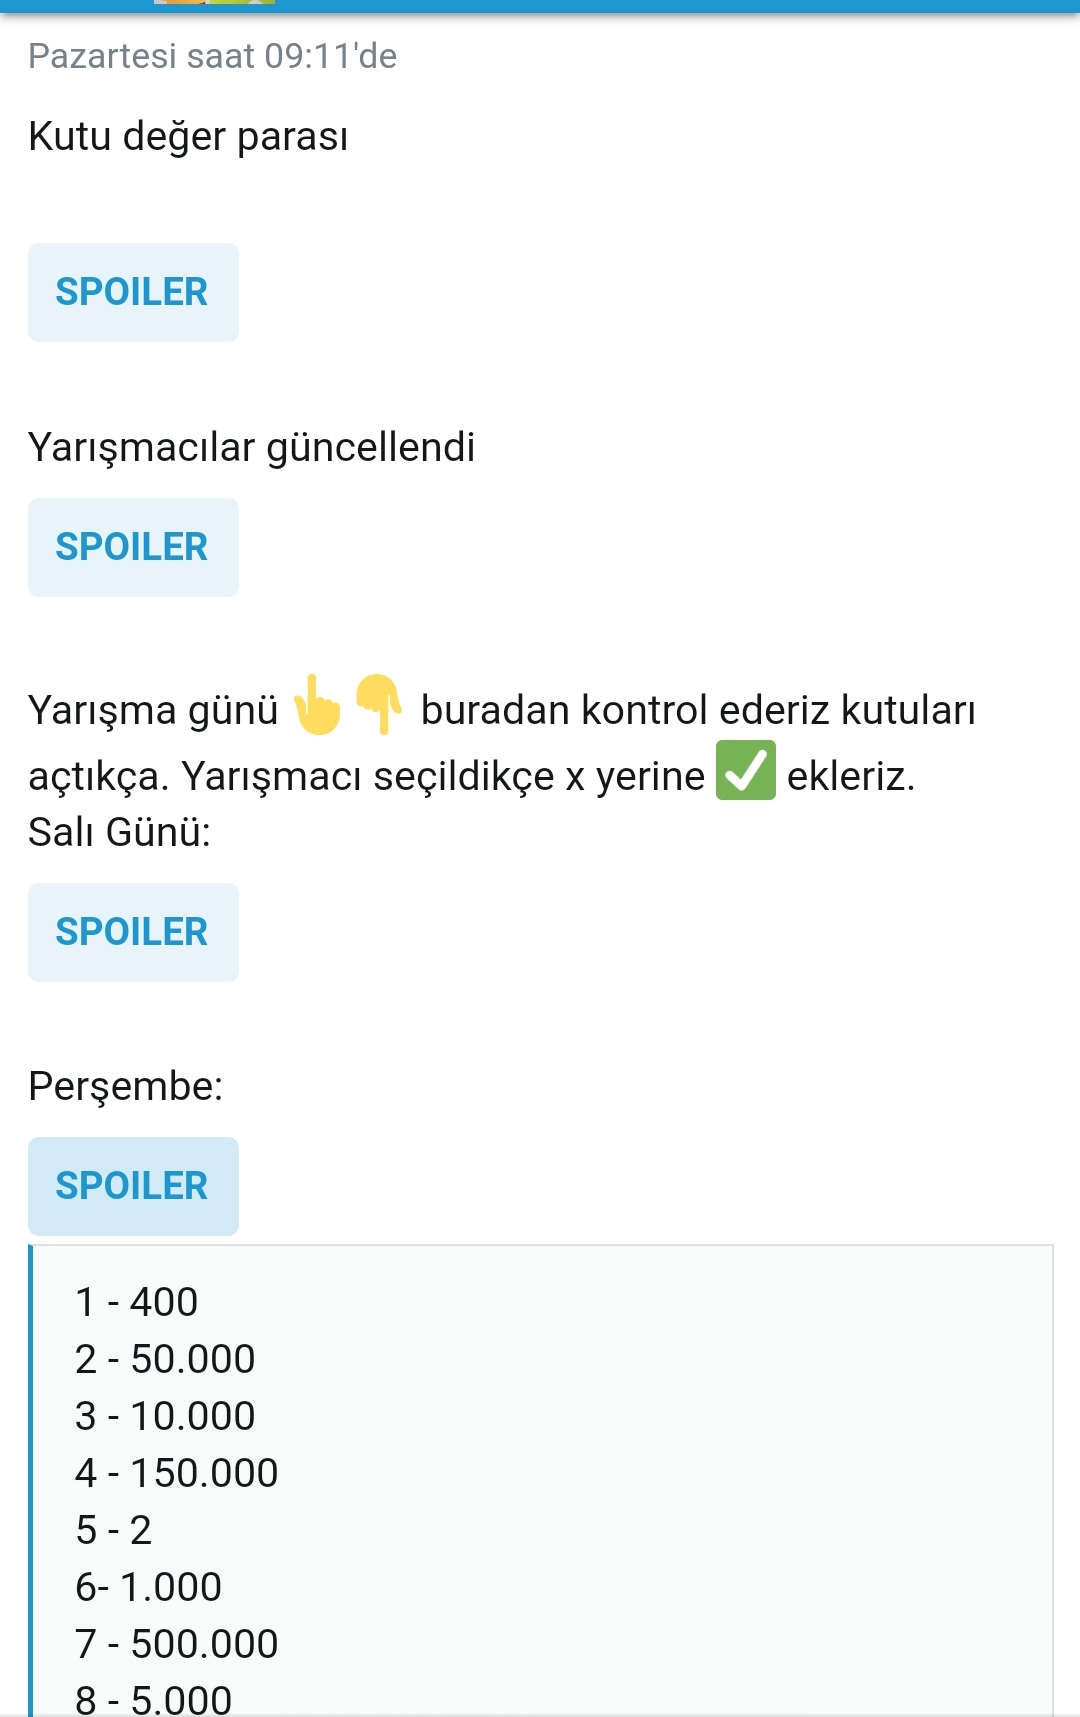The image size is (1080, 1717).
Task: Select the list line 7 - 500.000
Action: [176, 1644]
